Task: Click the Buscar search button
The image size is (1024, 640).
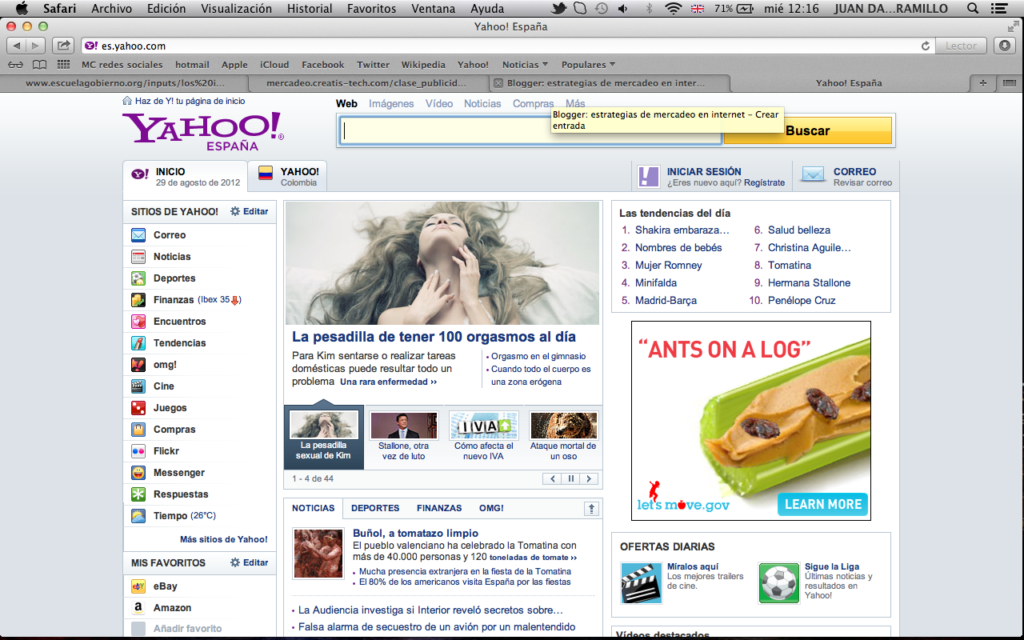Action: coord(807,131)
